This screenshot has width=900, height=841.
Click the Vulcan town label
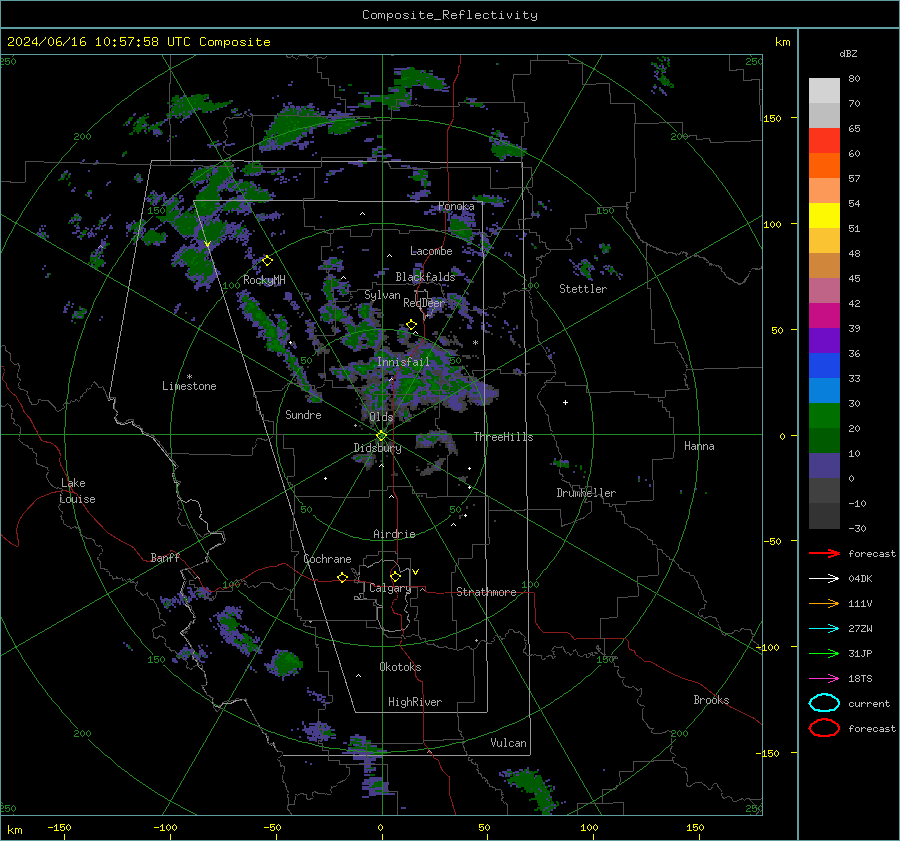click(x=508, y=743)
